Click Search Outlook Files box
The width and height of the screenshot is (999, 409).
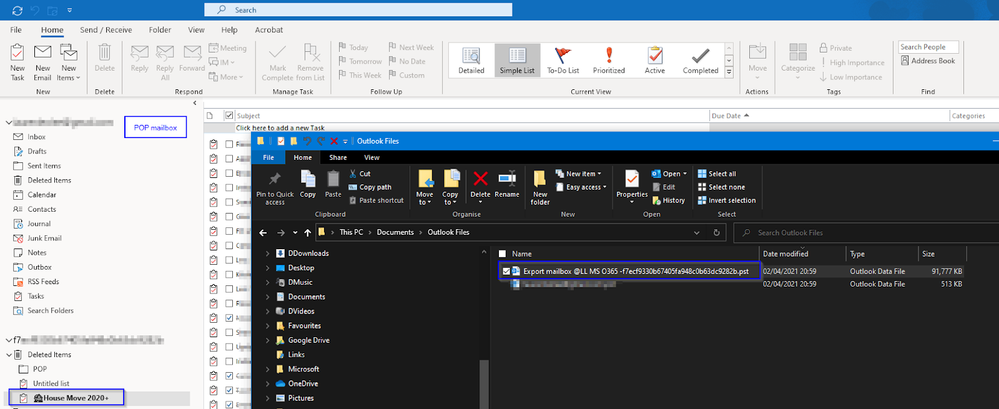[x=866, y=233]
